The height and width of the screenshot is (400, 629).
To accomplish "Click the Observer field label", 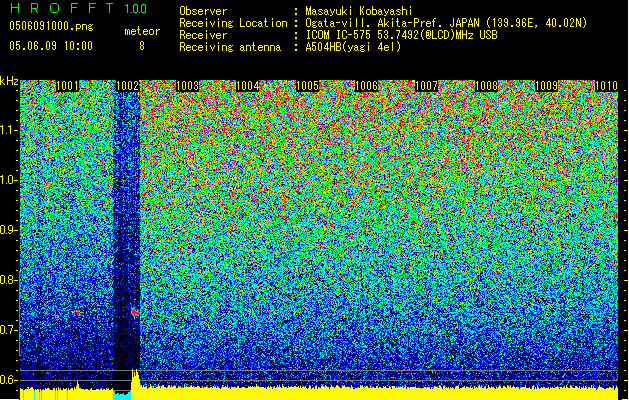I will click(203, 11).
